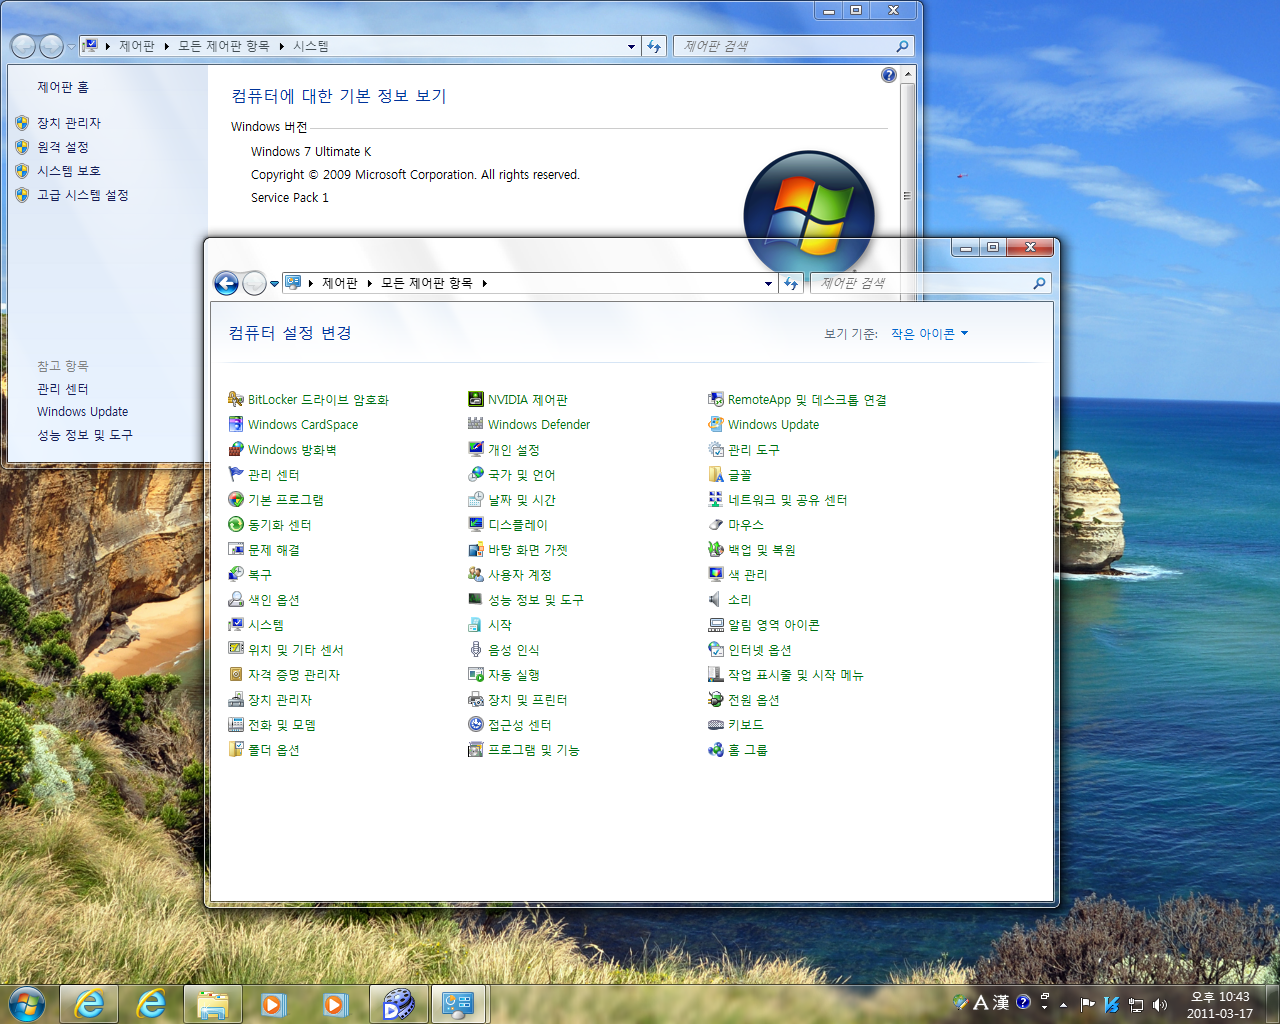Focus 제어판 검색 box in front window
Image resolution: width=1280 pixels, height=1024 pixels.
tap(930, 284)
